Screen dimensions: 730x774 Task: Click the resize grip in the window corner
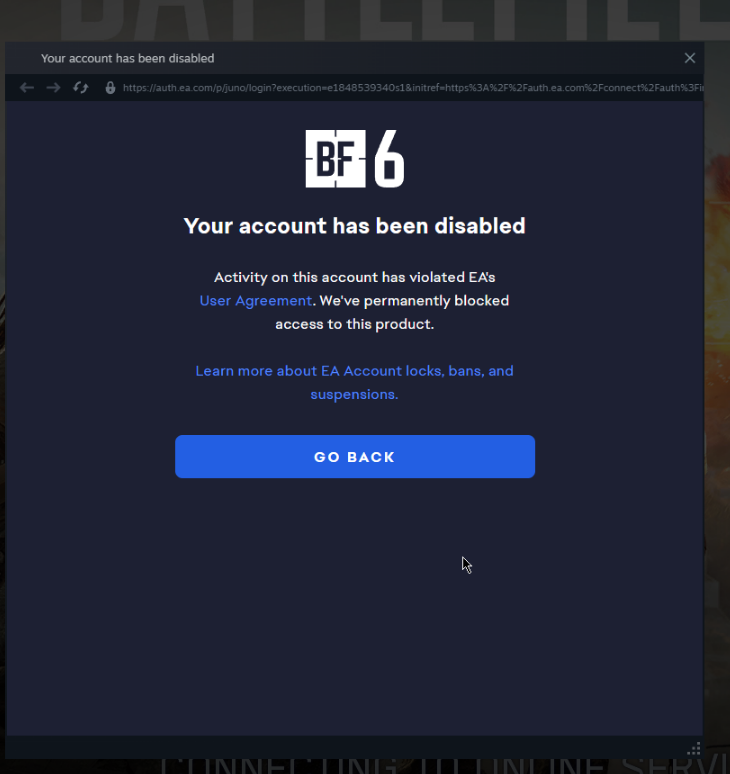(x=694, y=749)
